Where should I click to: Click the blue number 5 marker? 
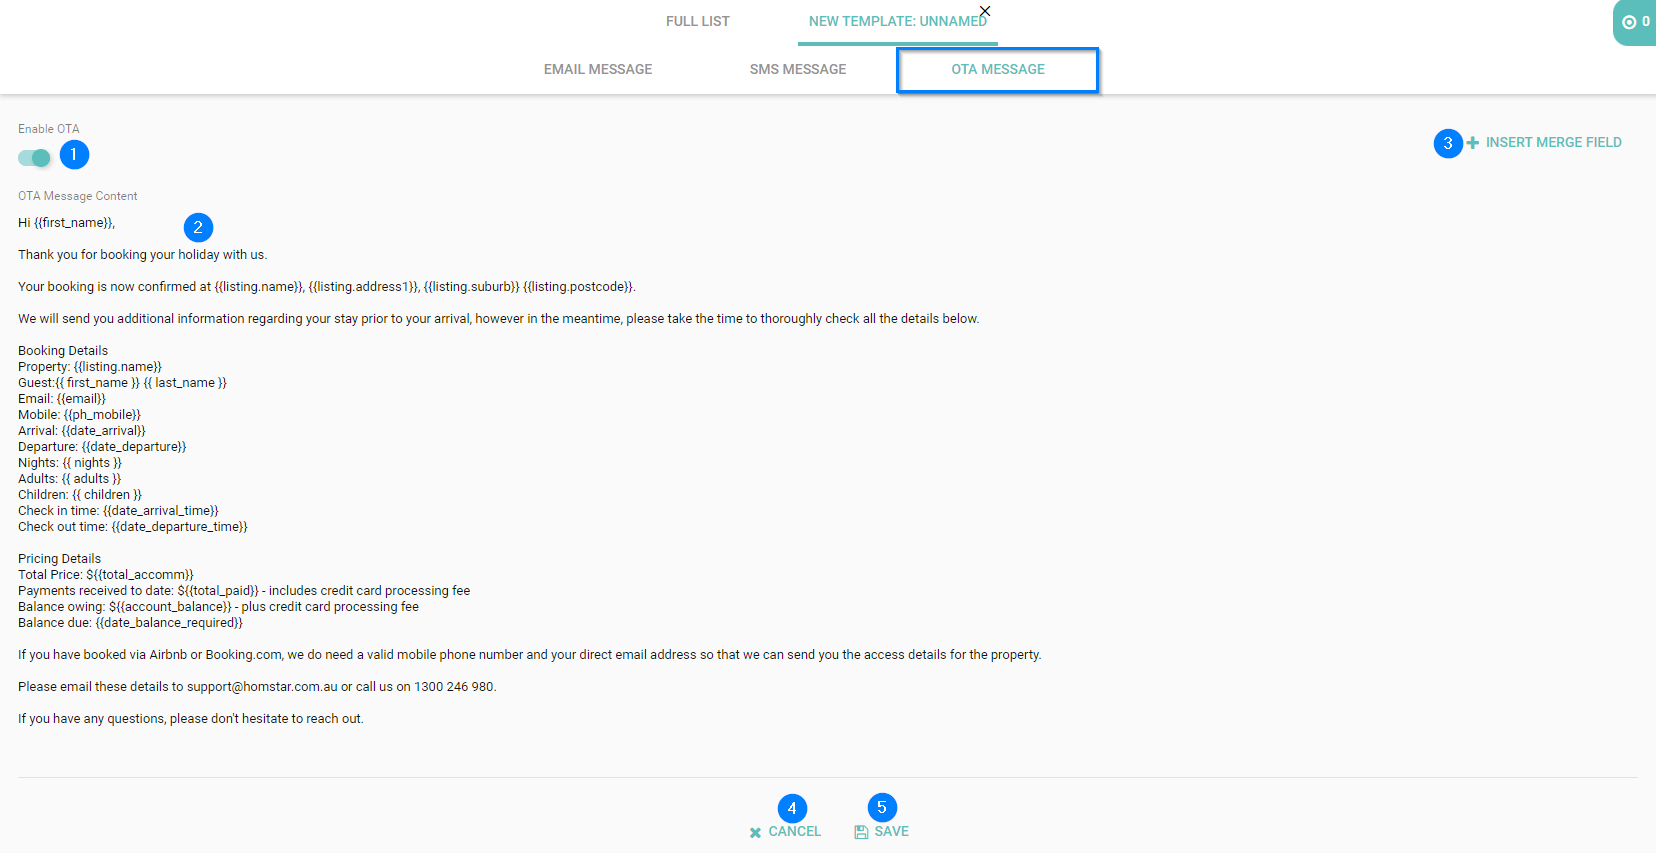tap(881, 807)
